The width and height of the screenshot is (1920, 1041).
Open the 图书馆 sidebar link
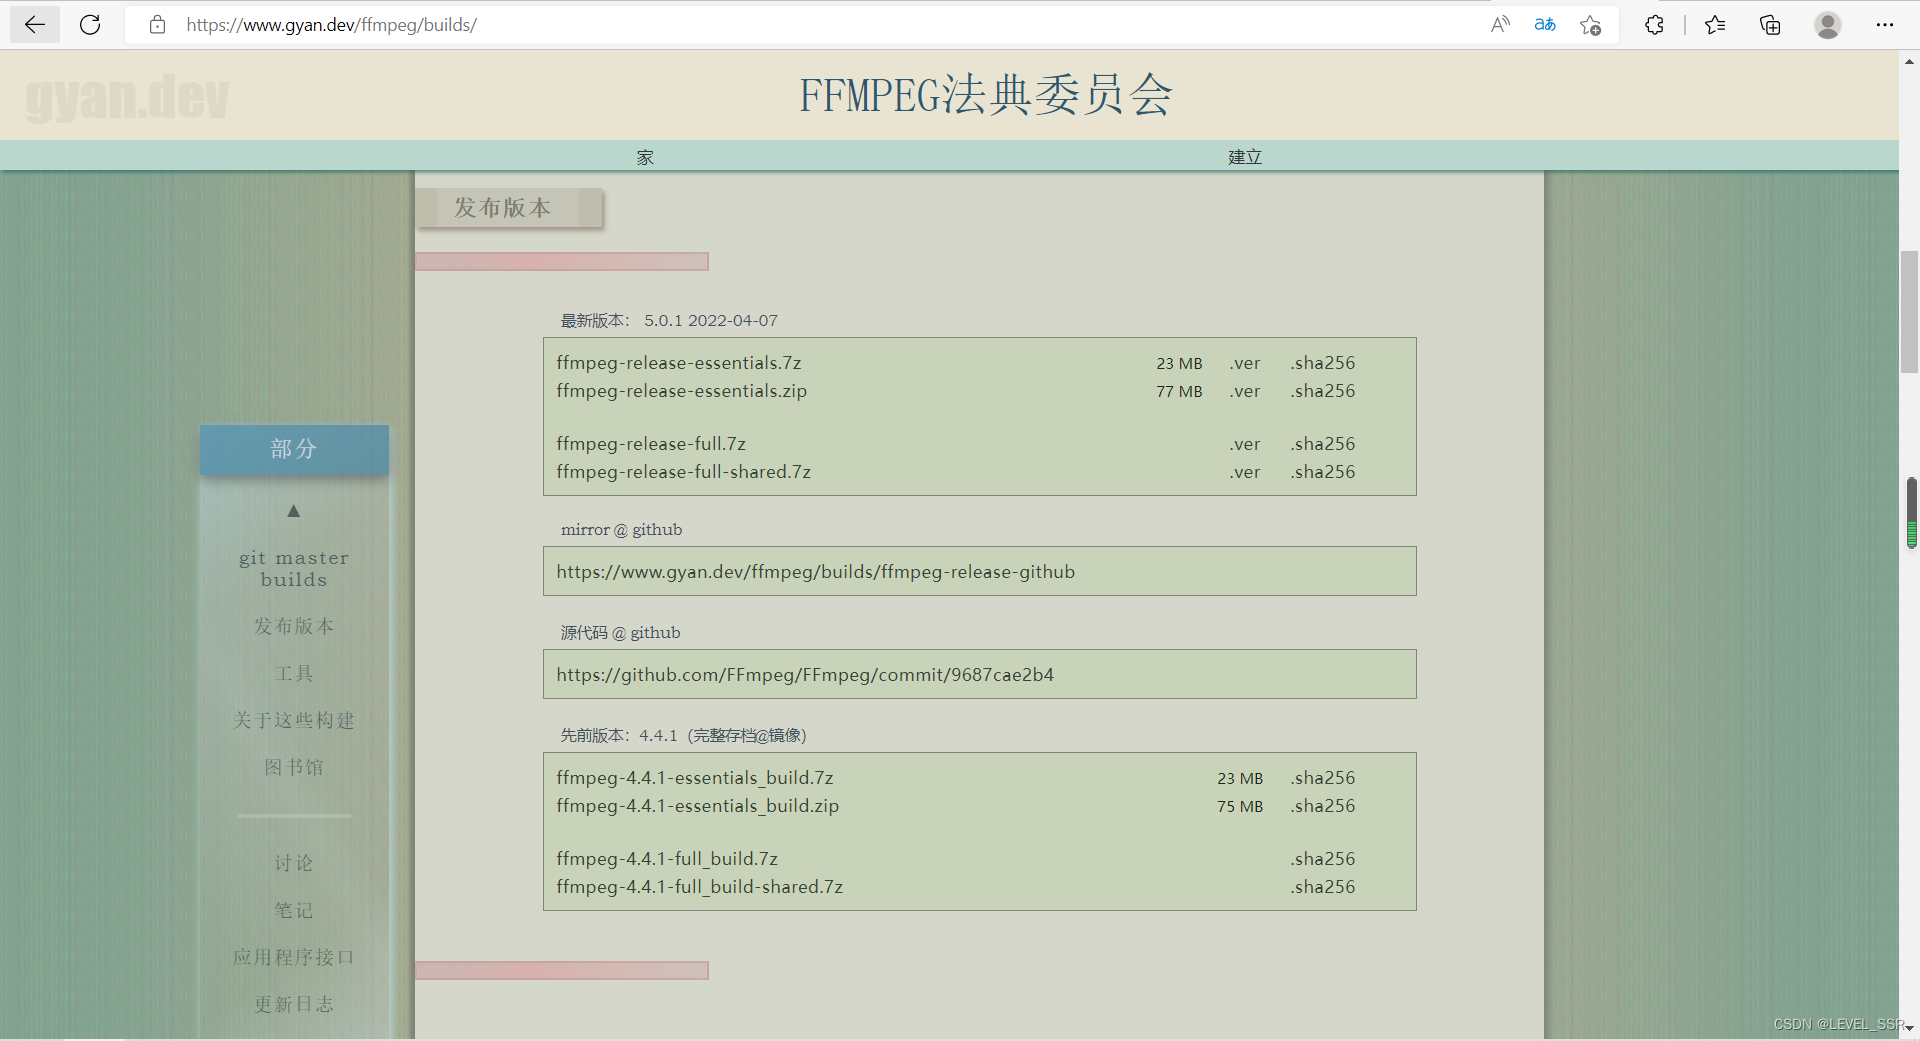coord(294,767)
